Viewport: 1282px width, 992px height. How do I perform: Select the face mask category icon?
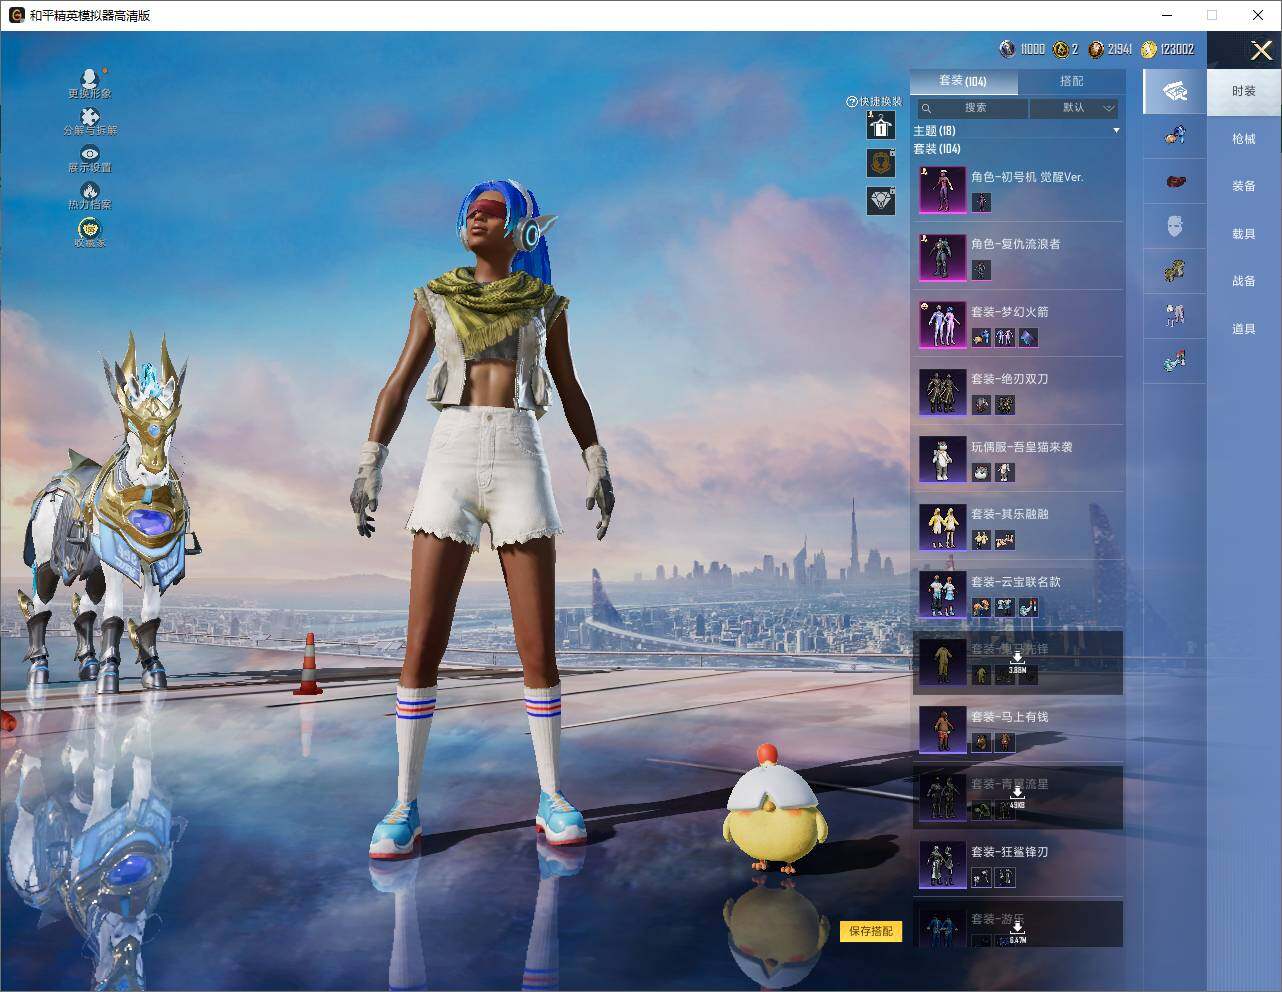tap(1175, 226)
